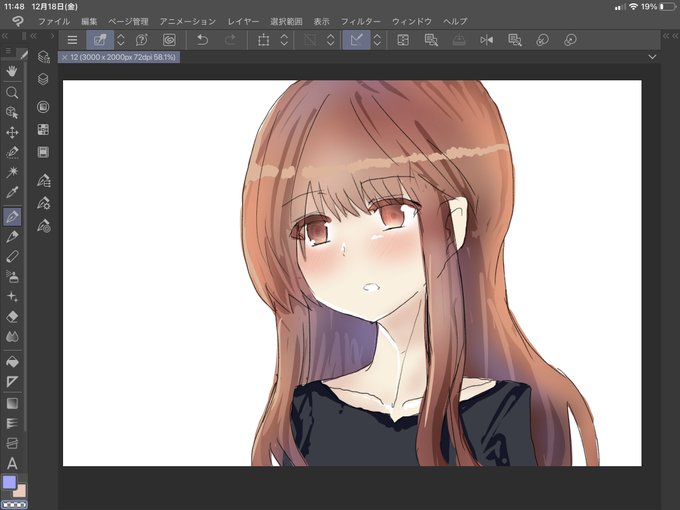Undo the last action
Viewport: 680px width, 510px height.
point(202,40)
